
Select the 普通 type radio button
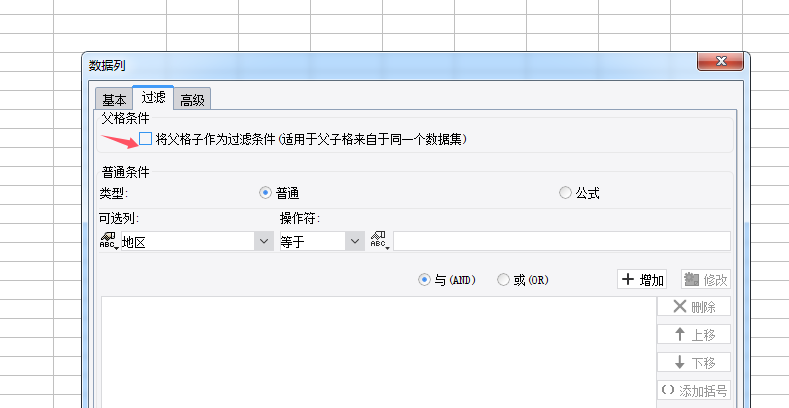tap(265, 193)
